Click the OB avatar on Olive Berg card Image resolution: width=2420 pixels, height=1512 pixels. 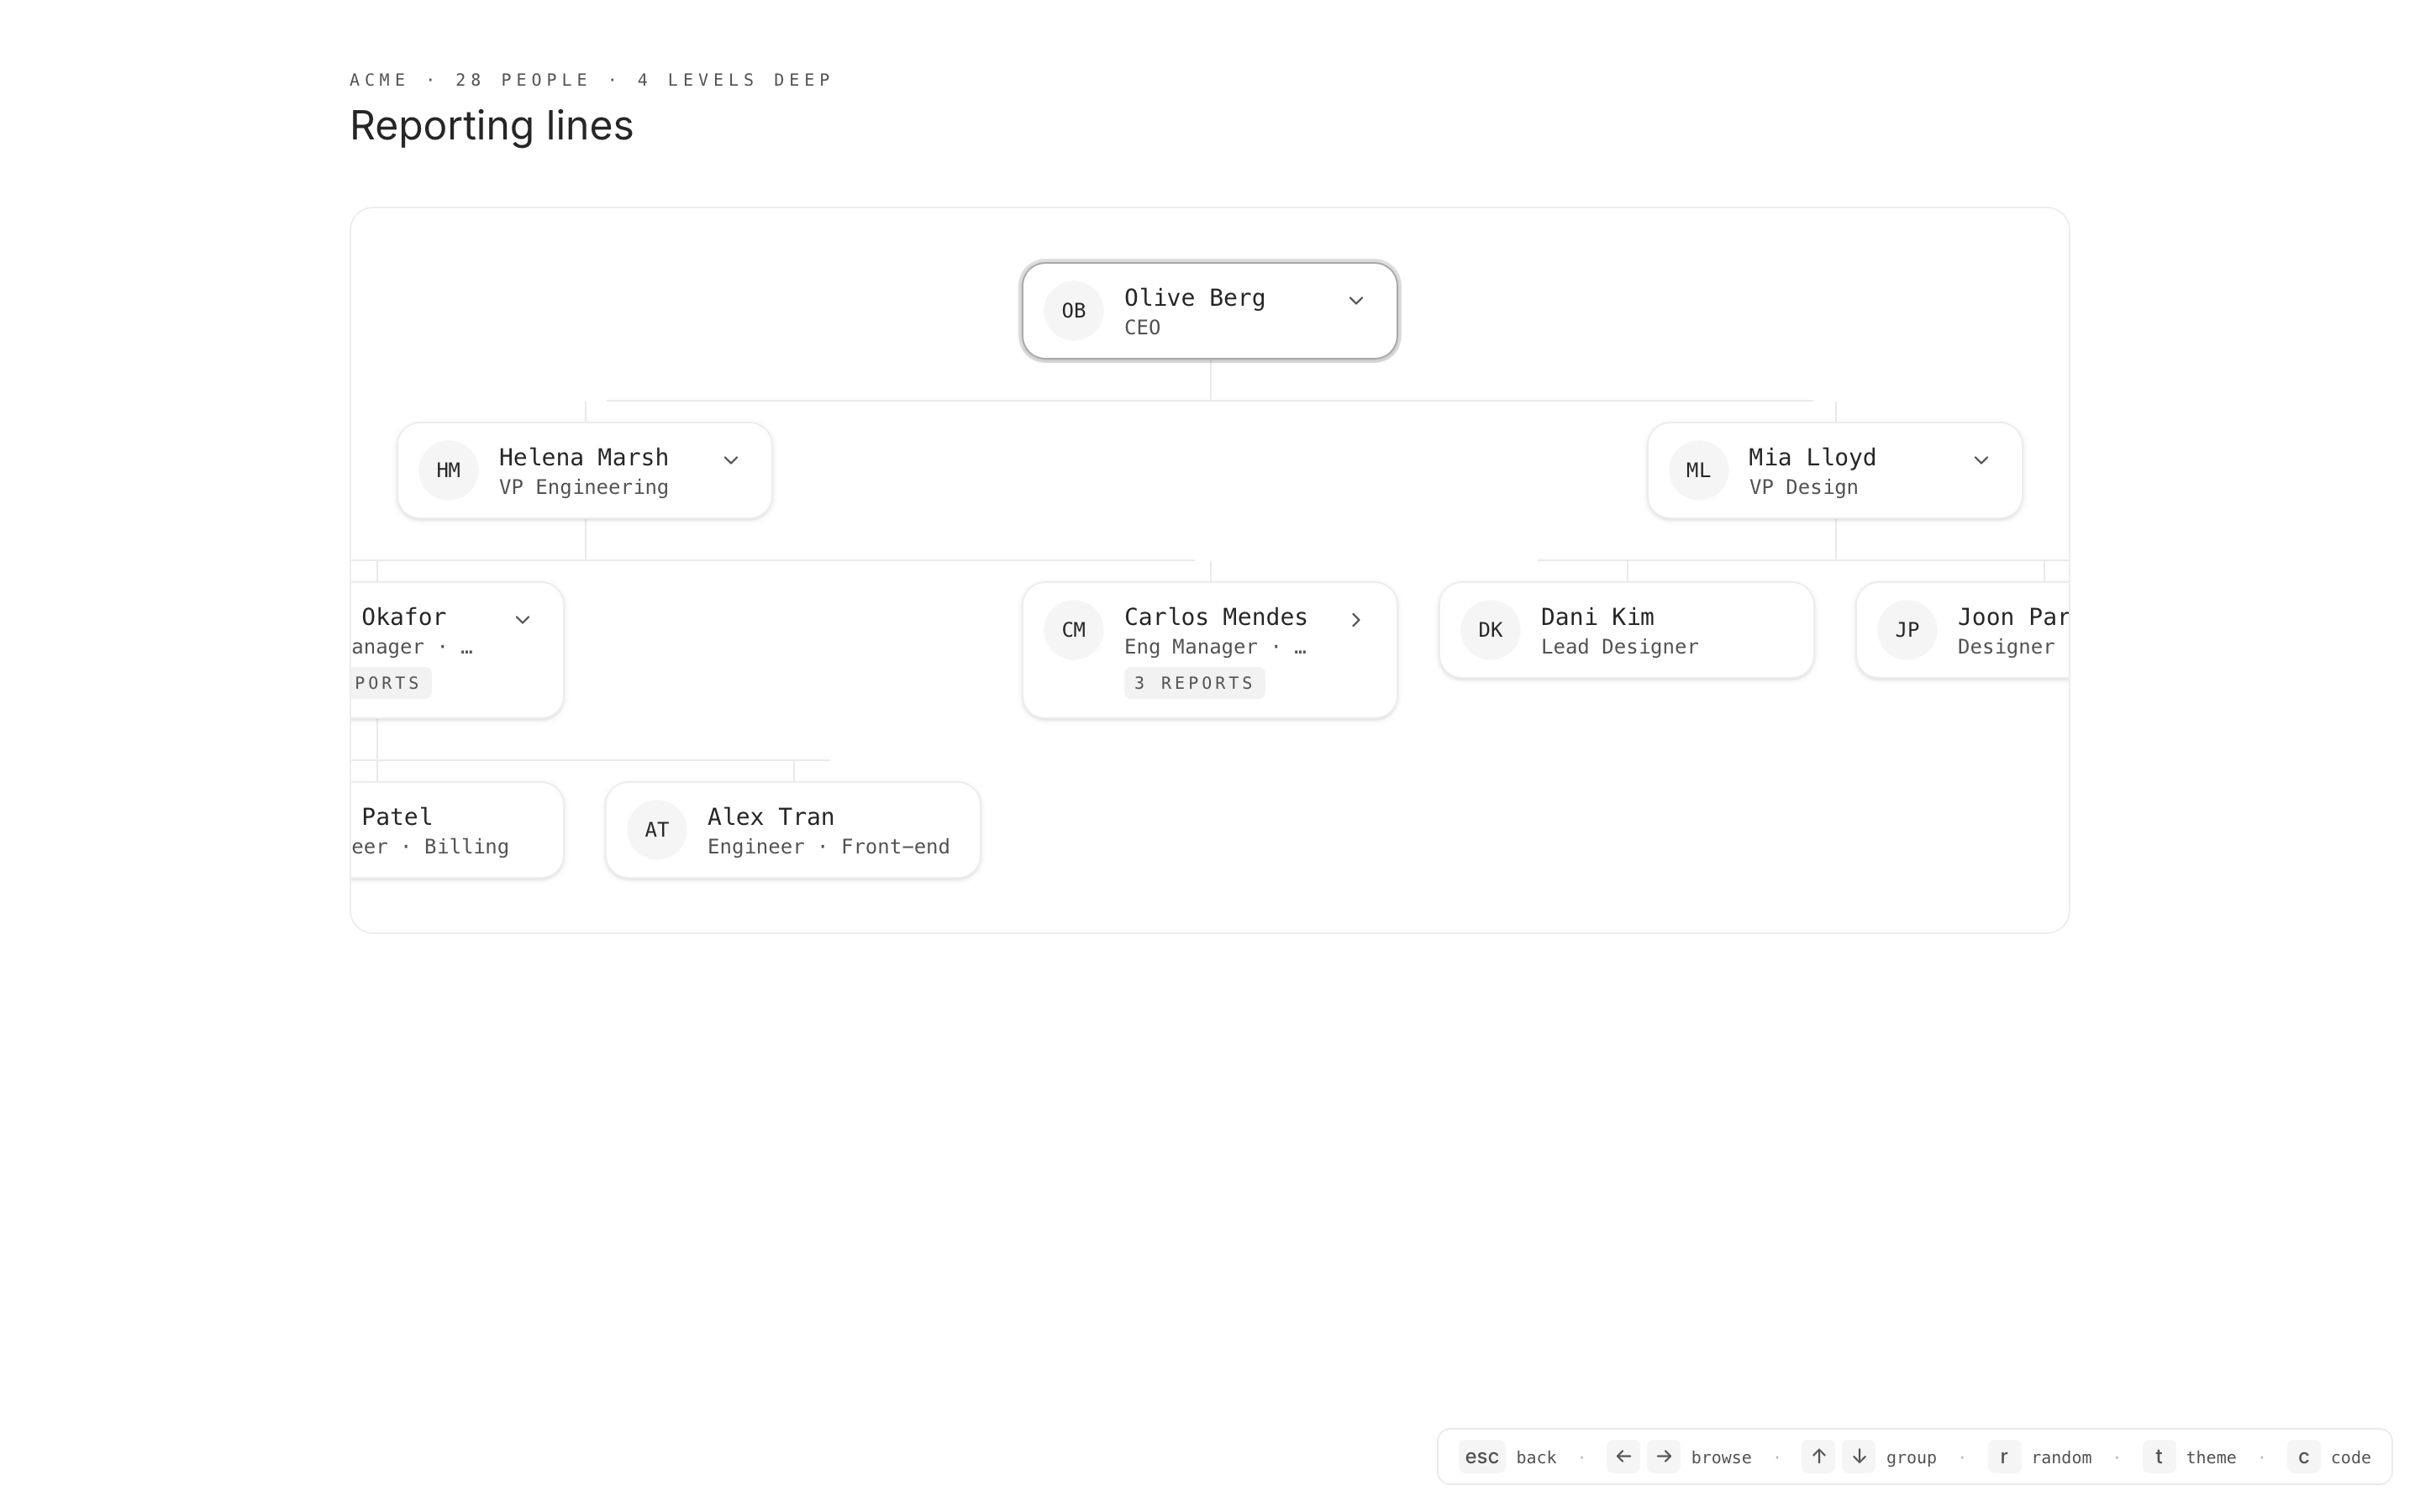(x=1073, y=311)
